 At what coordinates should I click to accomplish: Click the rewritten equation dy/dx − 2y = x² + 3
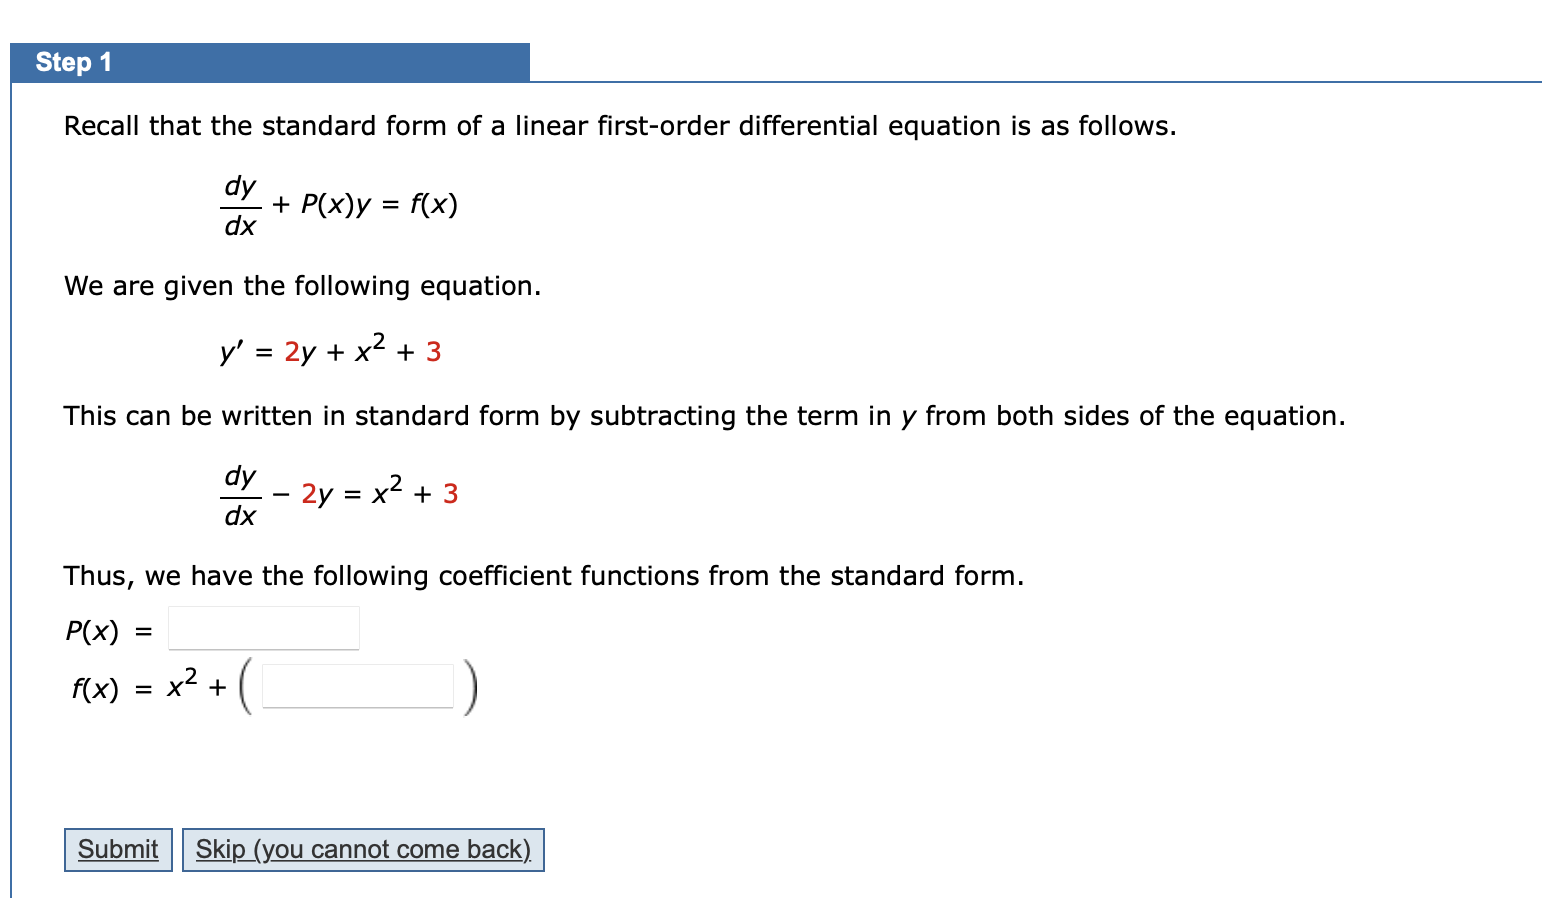(x=340, y=494)
